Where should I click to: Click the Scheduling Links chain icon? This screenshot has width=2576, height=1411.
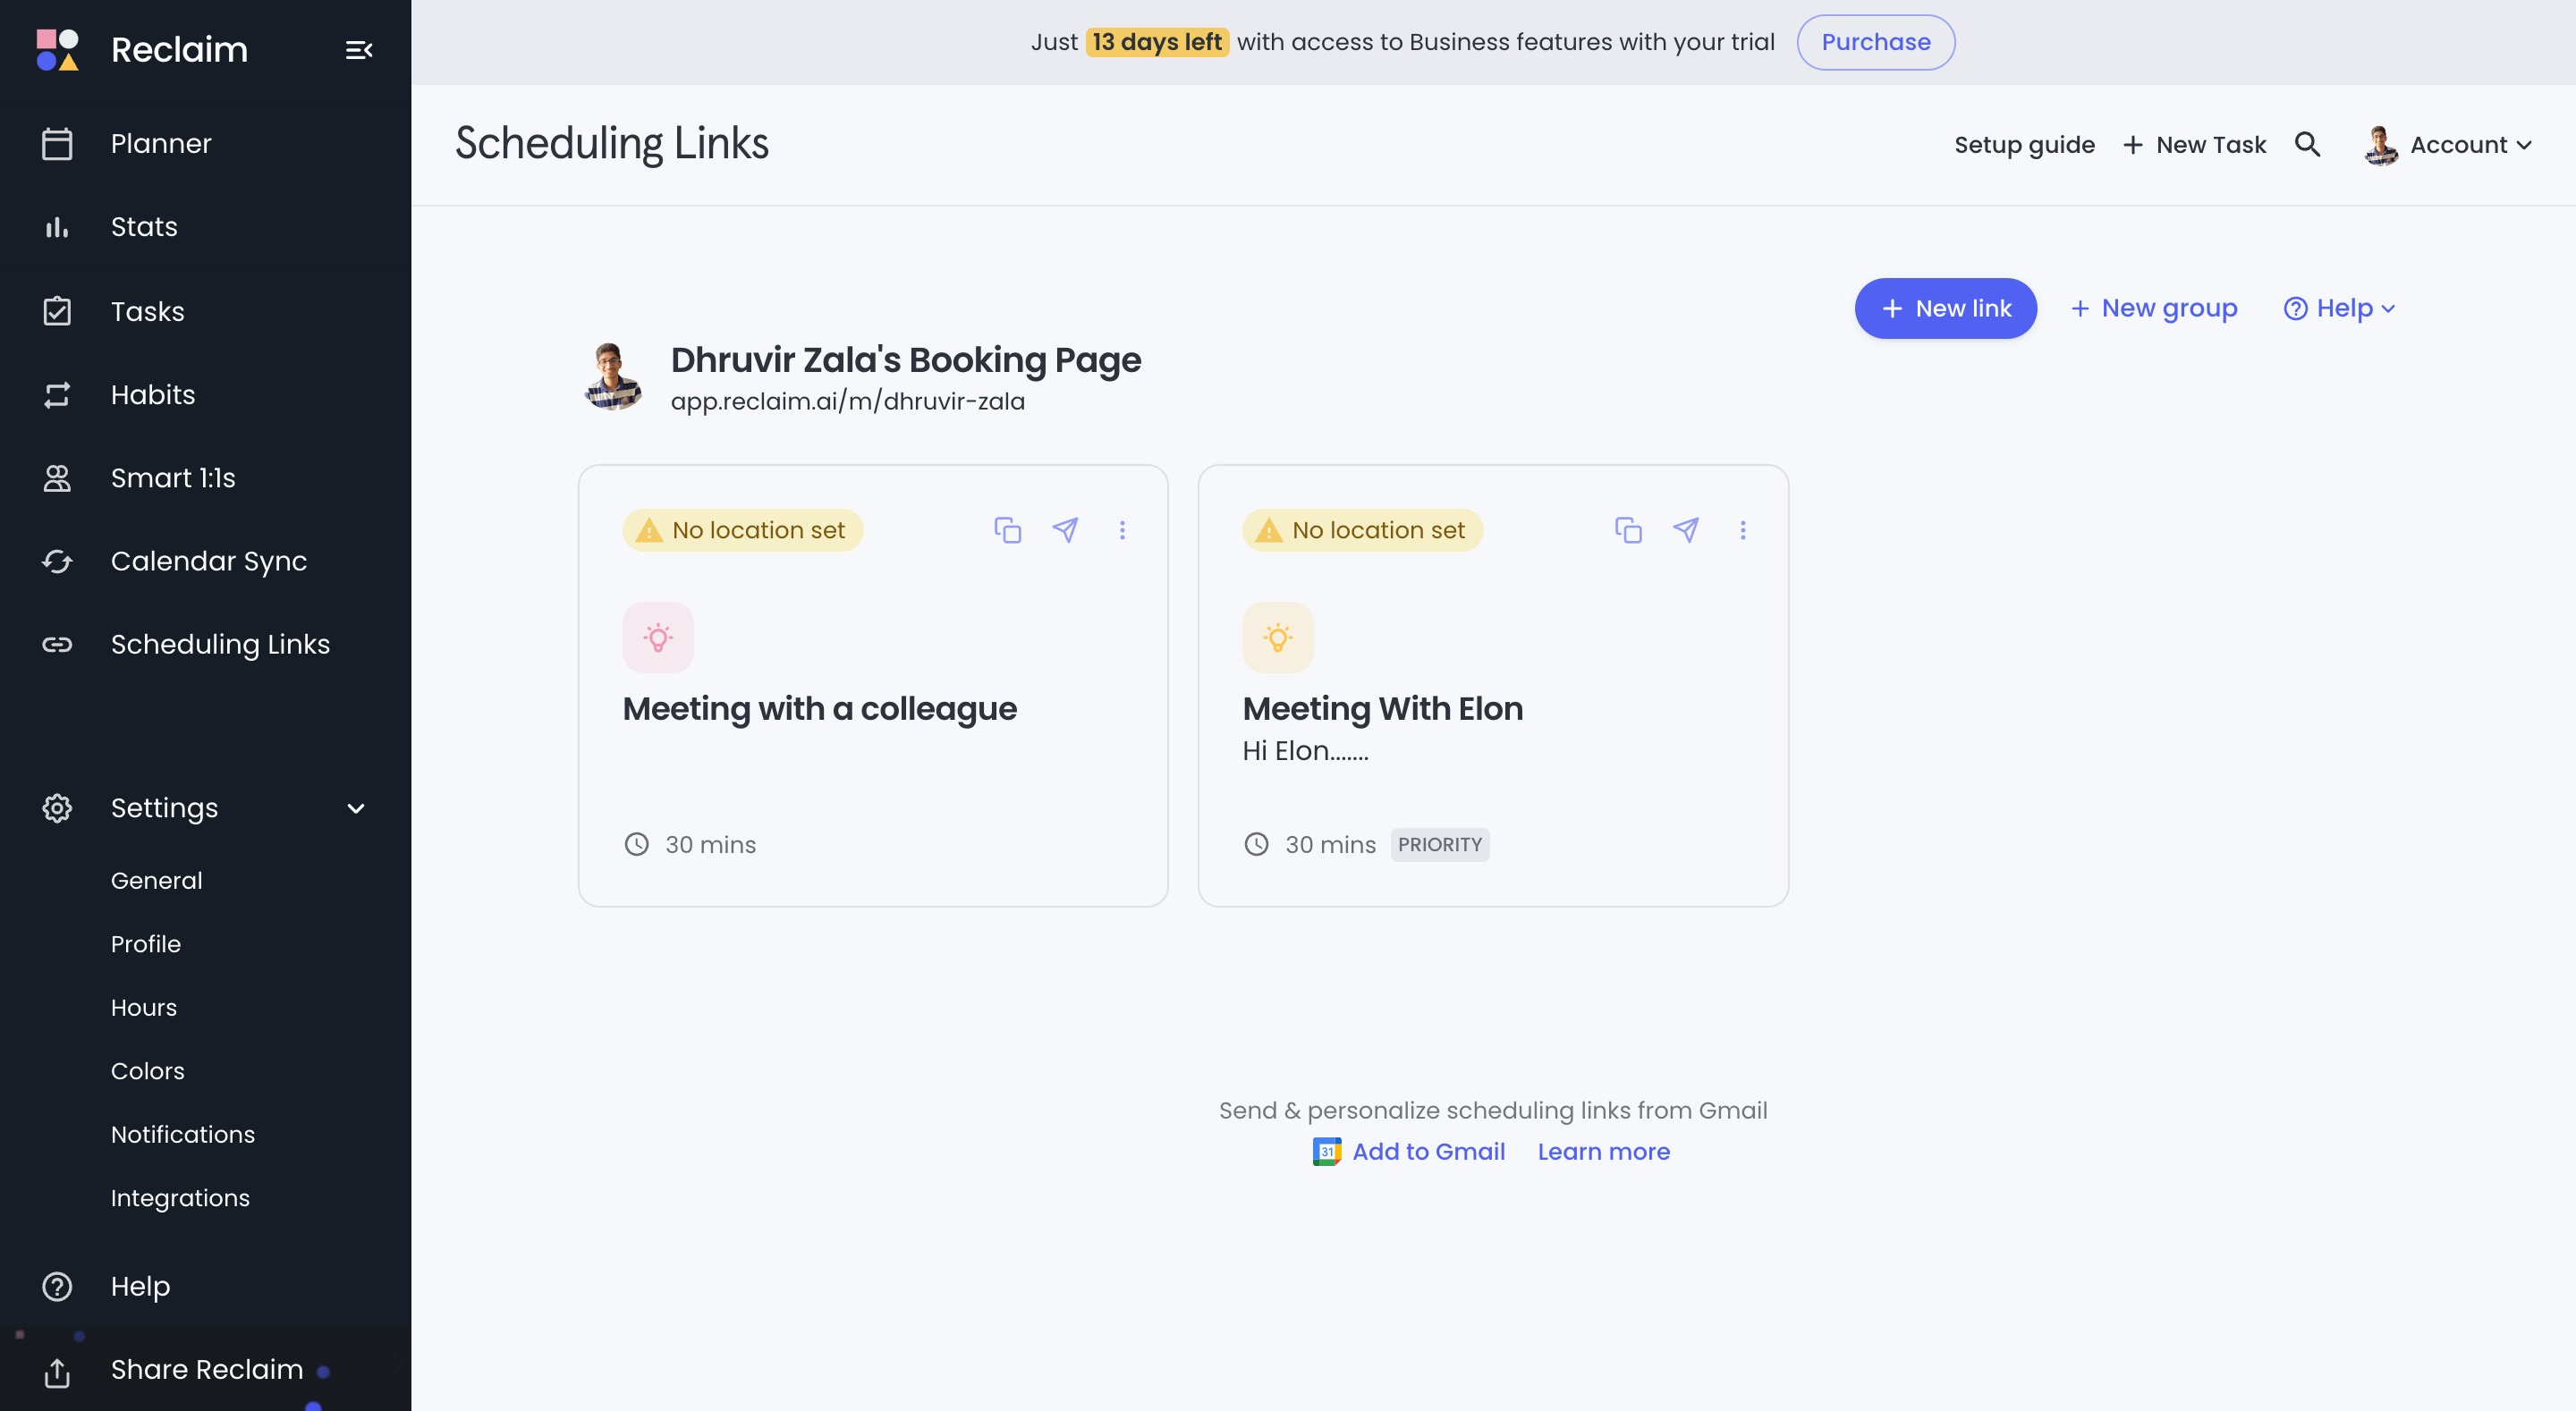57,644
